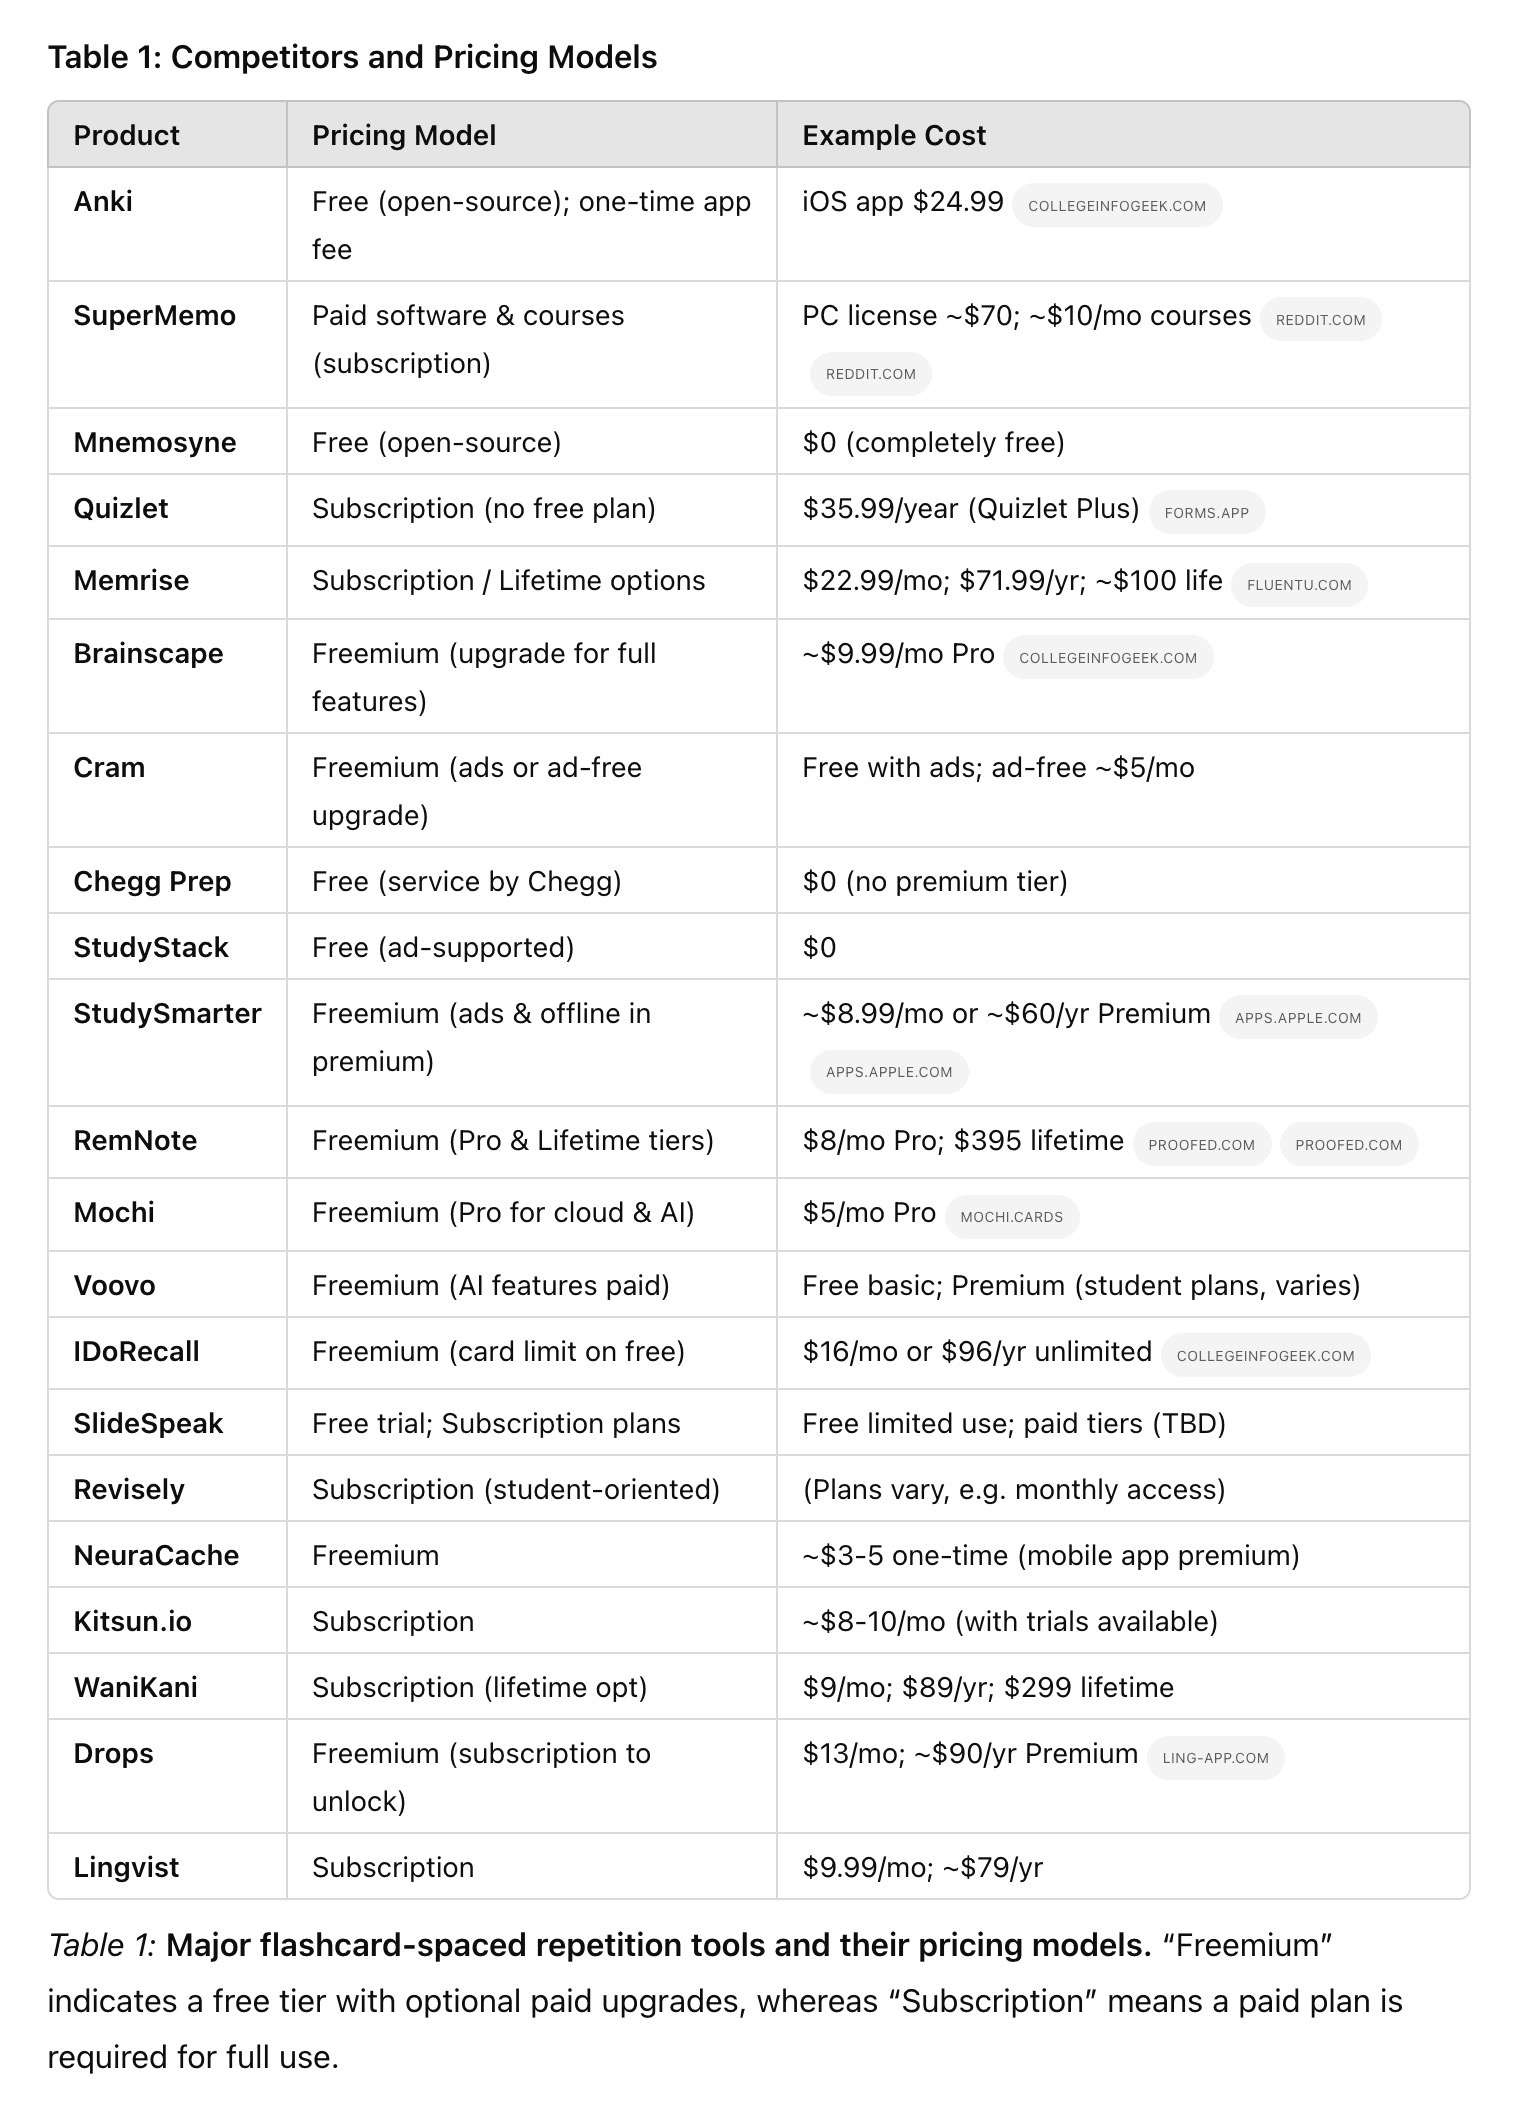Open the FORMS.APP source chip for Quizlet
Screen dimensions: 1530x2113
point(1206,512)
